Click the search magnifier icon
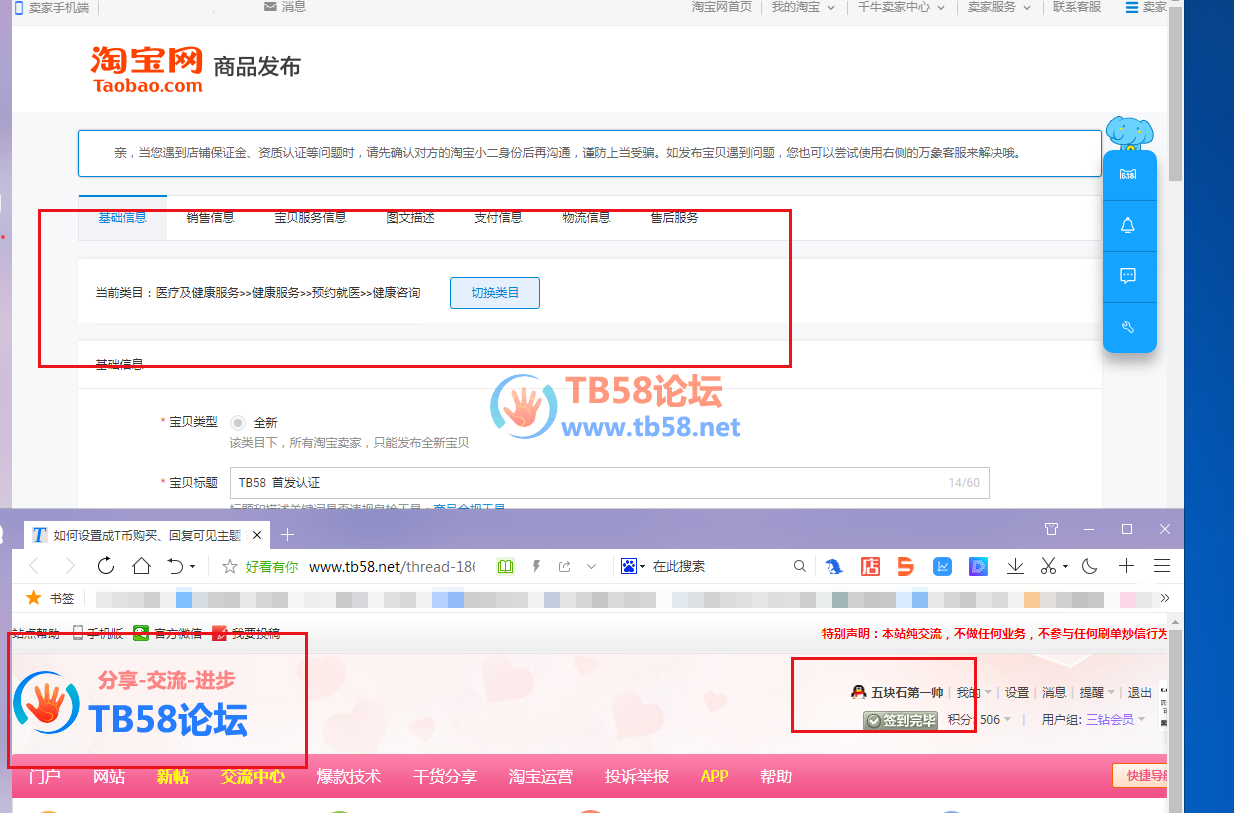This screenshot has height=813, width=1234. pyautogui.click(x=799, y=566)
